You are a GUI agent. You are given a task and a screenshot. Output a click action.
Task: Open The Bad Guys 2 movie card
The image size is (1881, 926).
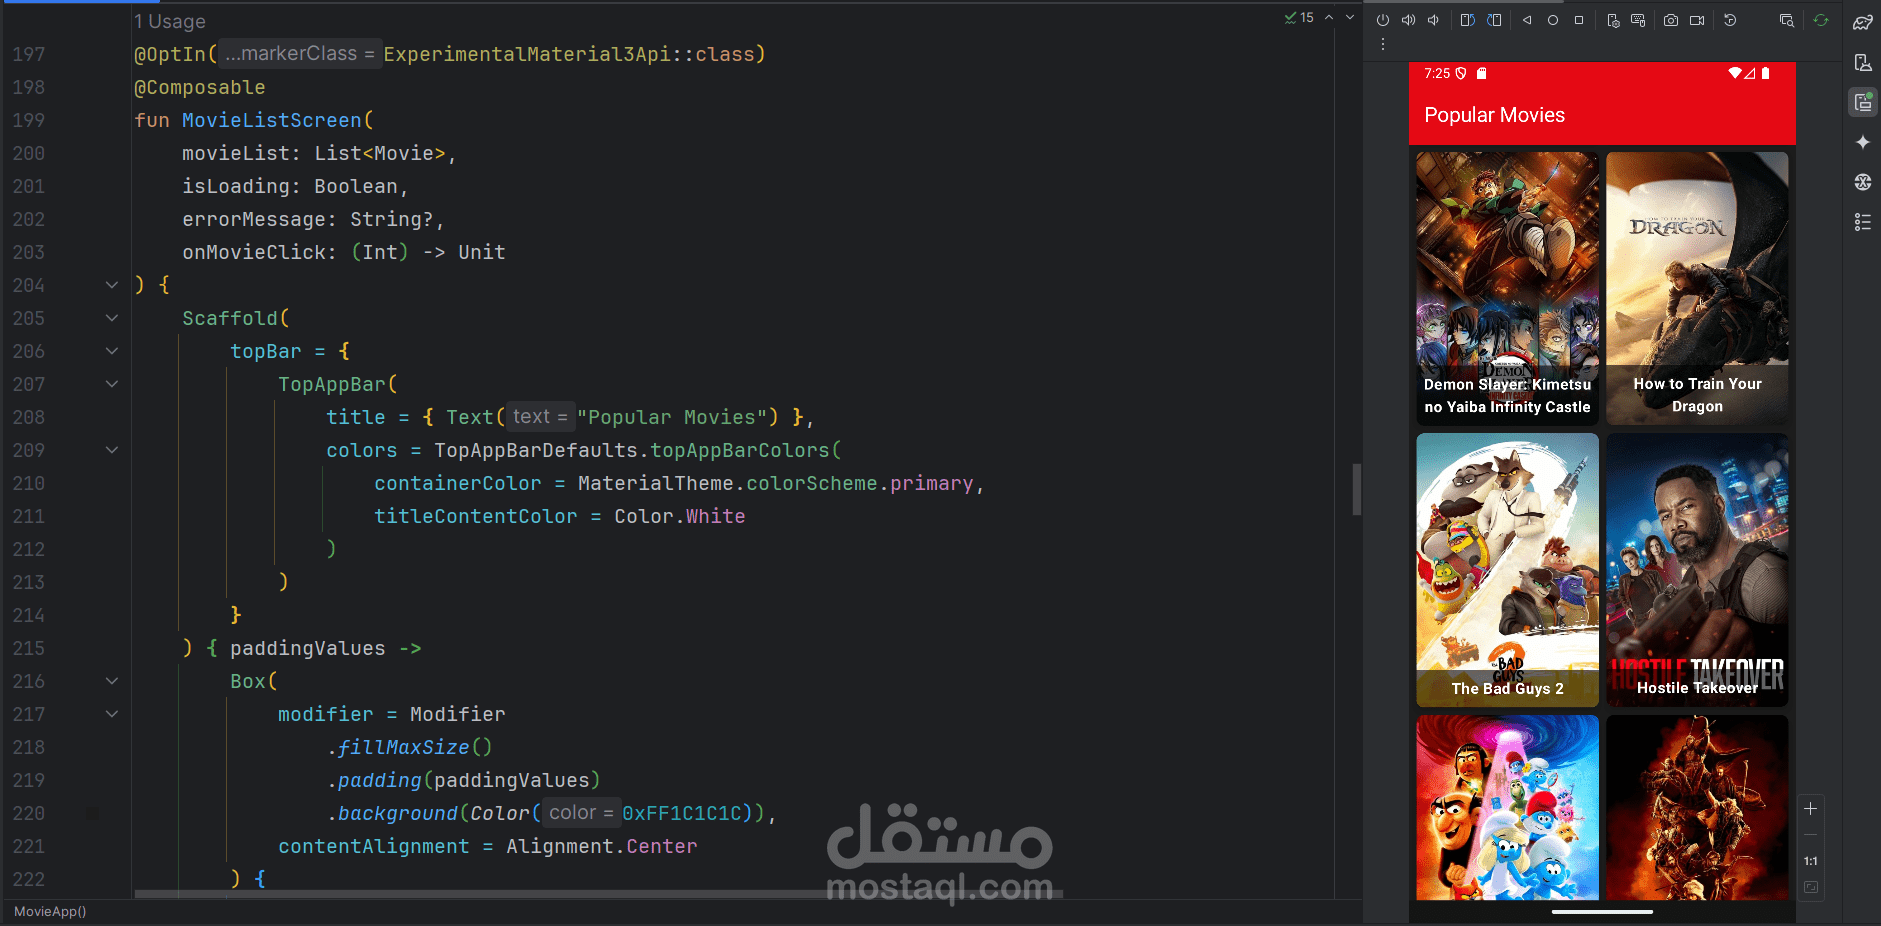tap(1507, 570)
